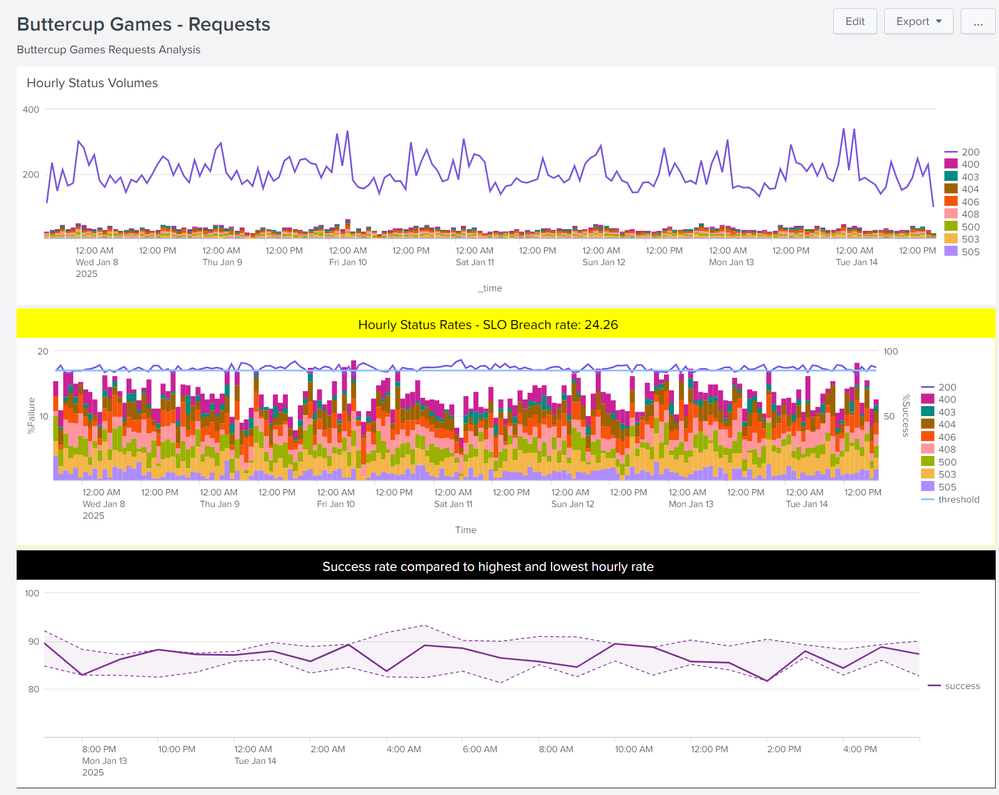Screen dimensions: 999x795
Task: Toggle the threshold entry in the rates legend
Action: pos(946,499)
